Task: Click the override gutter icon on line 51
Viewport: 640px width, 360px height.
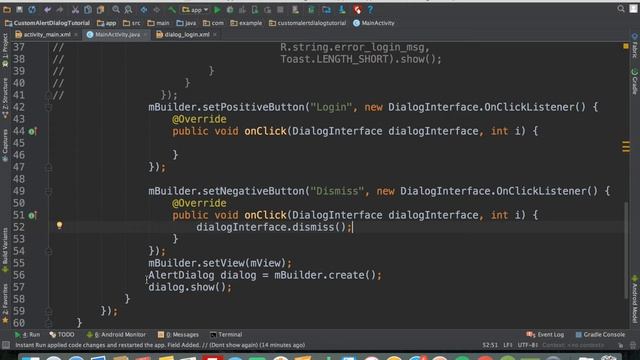Action: tap(33, 215)
